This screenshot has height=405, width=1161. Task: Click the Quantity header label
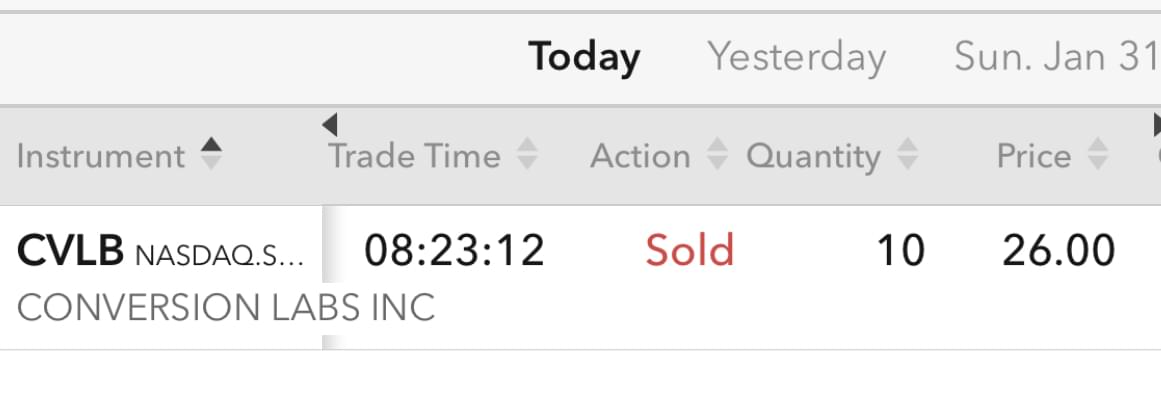(x=813, y=156)
